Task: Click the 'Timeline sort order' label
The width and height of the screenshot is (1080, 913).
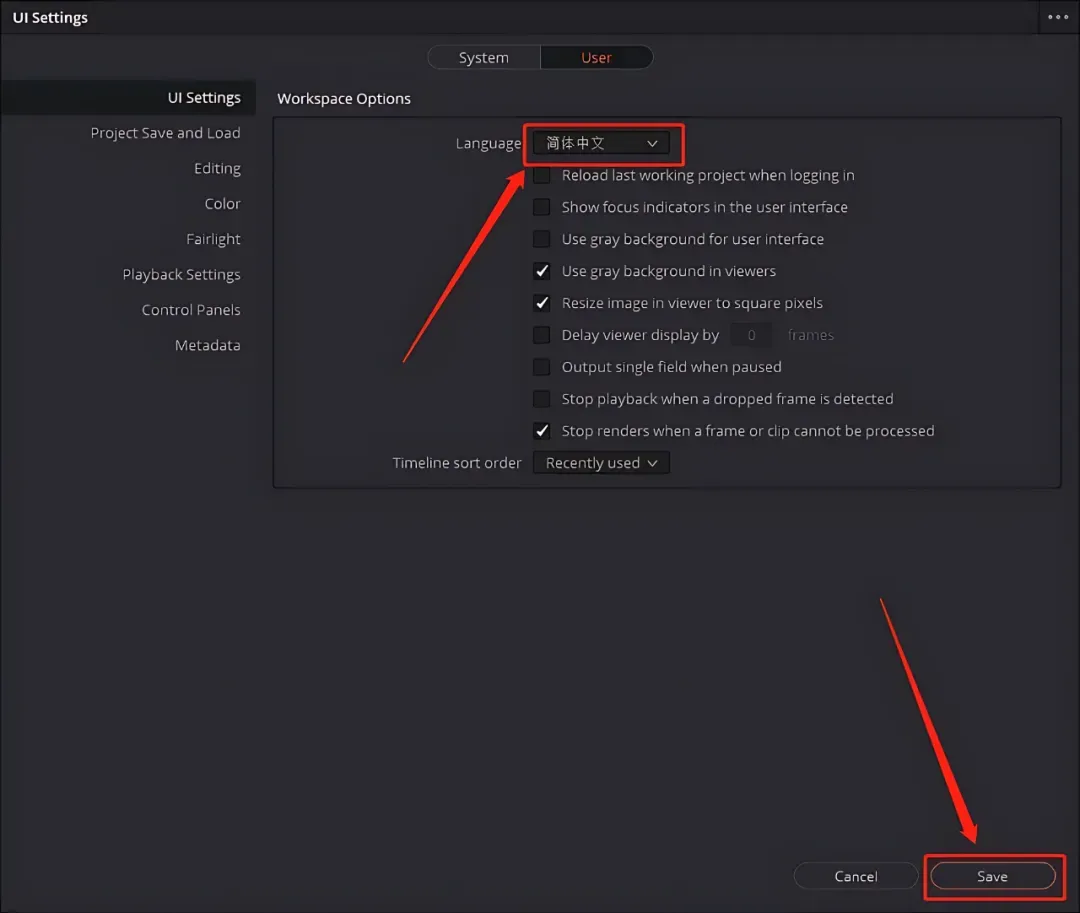Action: [x=457, y=463]
